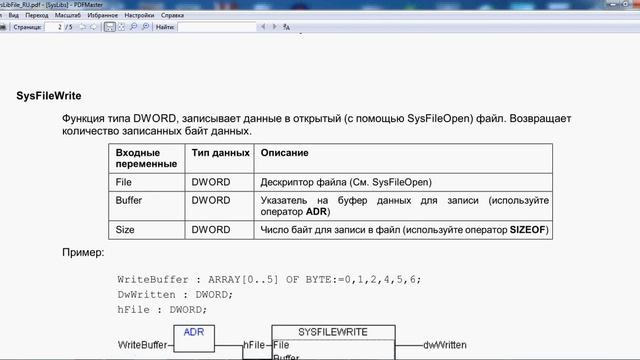Click the SYSFILEWRITE block title
The image size is (640, 360).
(x=333, y=332)
